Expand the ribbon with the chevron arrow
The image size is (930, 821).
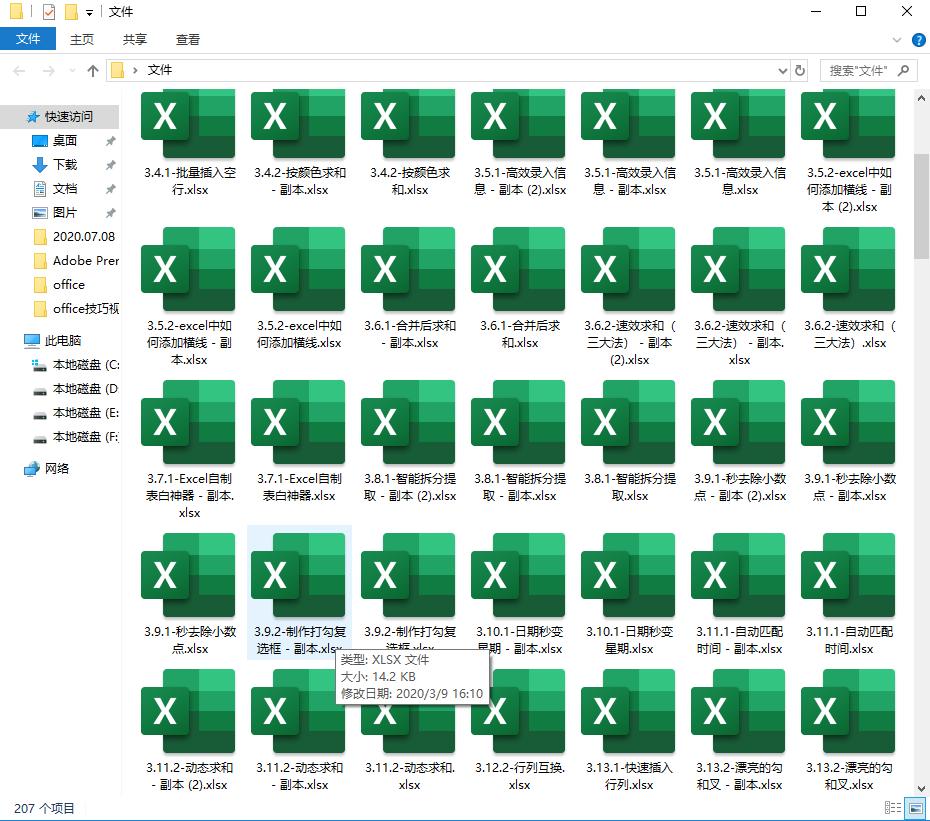pyautogui.click(x=897, y=40)
